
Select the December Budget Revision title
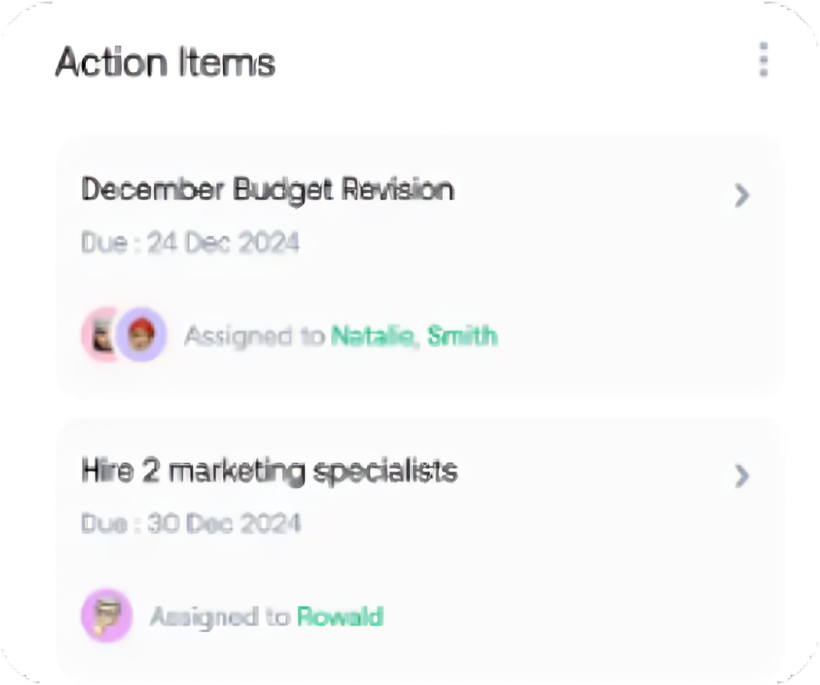[267, 189]
